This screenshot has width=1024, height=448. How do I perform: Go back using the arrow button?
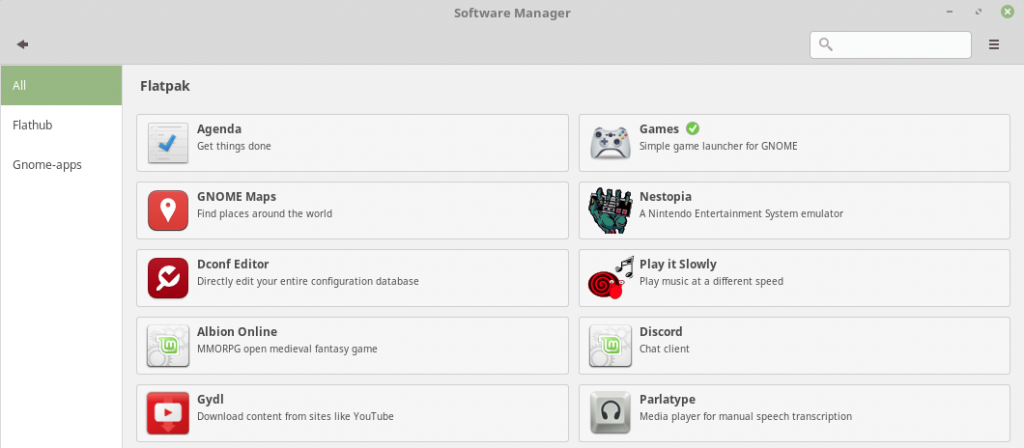click(x=22, y=44)
